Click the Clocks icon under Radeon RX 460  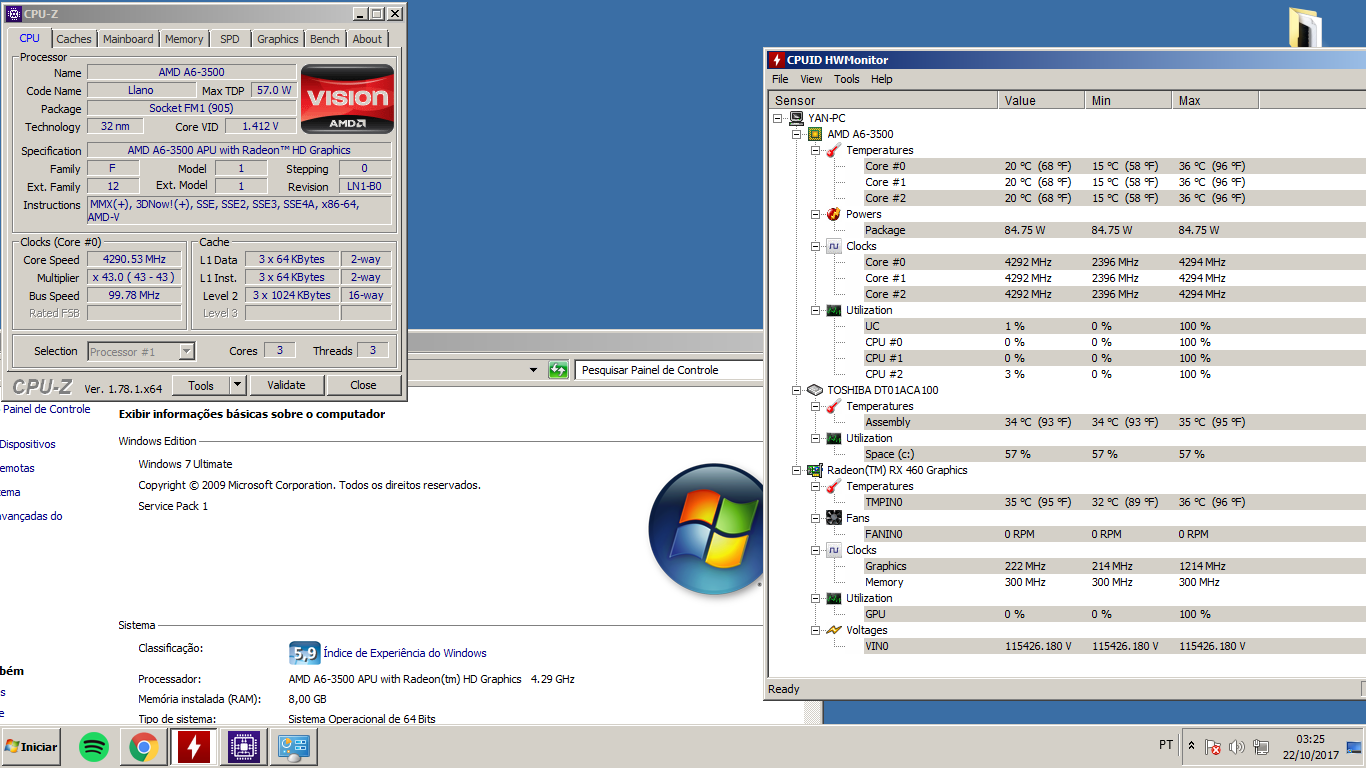click(833, 550)
